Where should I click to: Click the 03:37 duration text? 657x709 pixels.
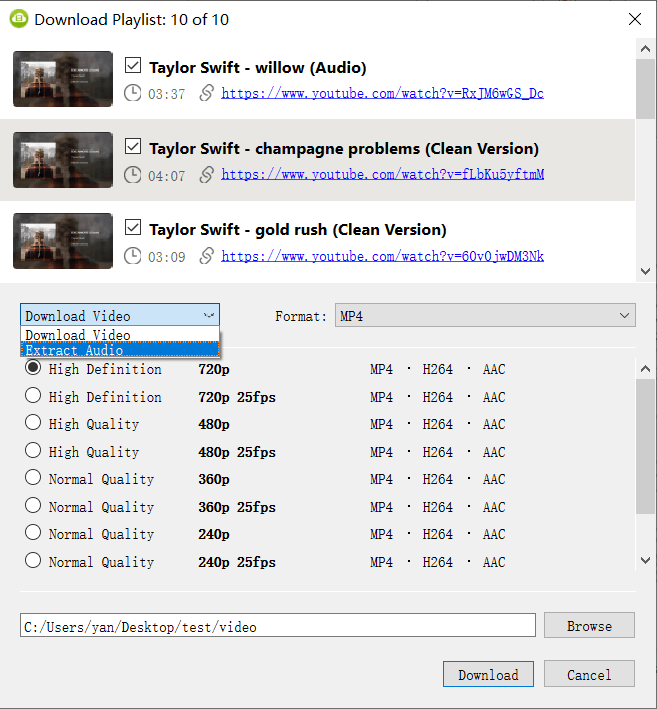(x=167, y=94)
